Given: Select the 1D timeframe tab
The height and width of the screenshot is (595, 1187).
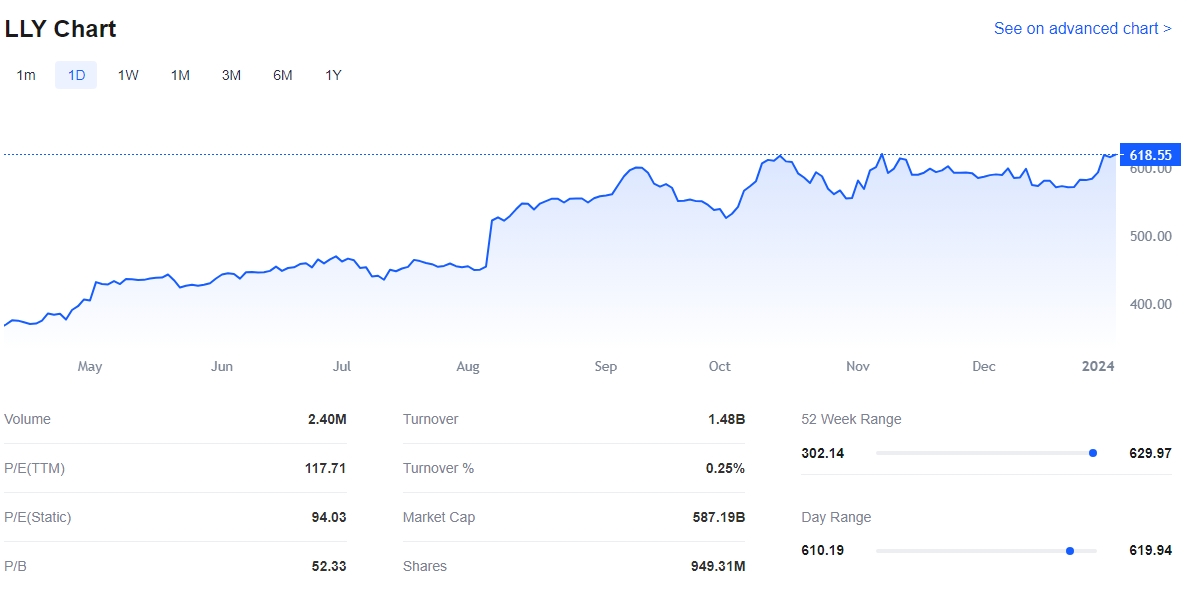Looking at the screenshot, I should (x=76, y=75).
